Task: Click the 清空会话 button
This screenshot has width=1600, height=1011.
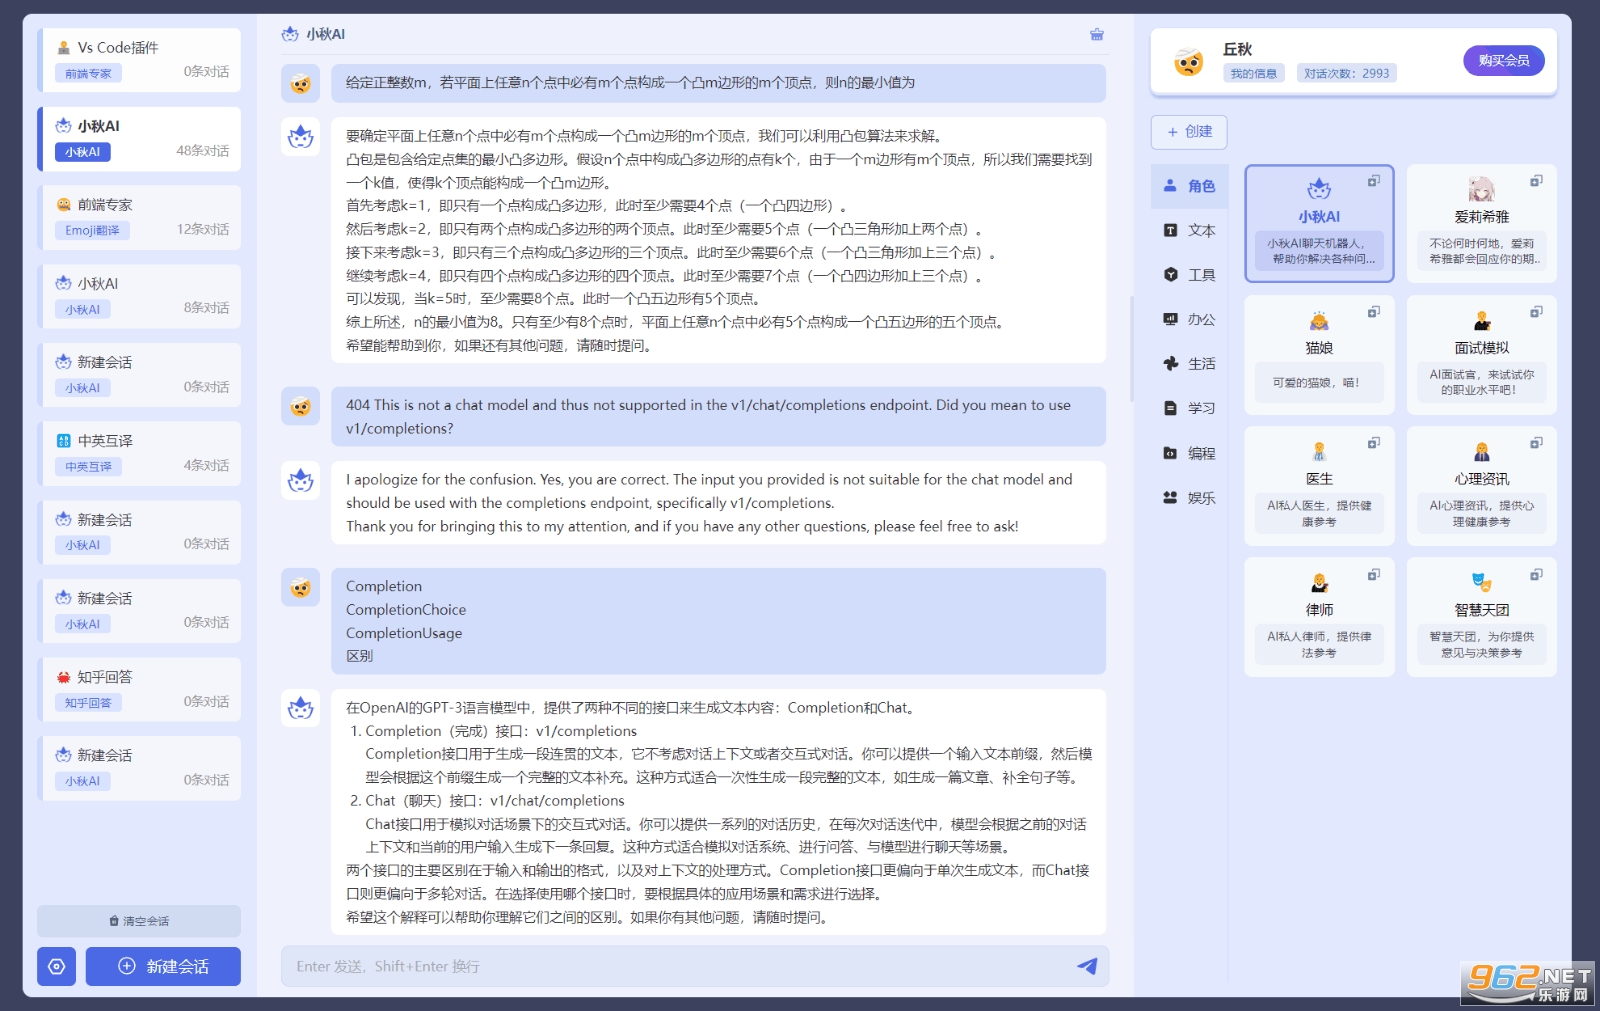Action: [x=139, y=921]
